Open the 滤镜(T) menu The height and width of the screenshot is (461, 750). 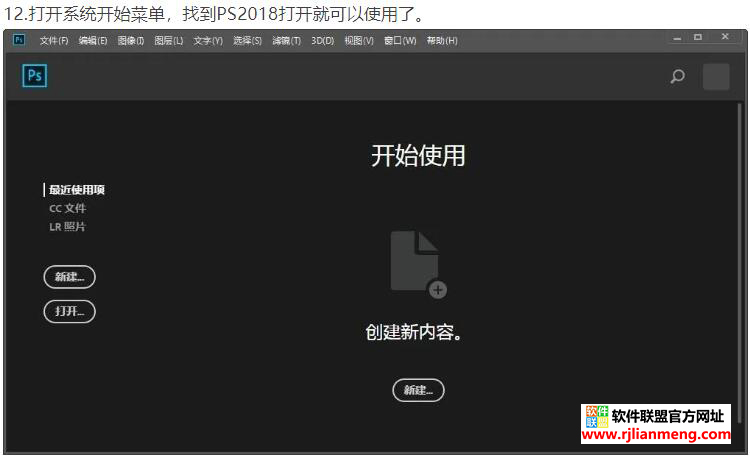[x=286, y=41]
